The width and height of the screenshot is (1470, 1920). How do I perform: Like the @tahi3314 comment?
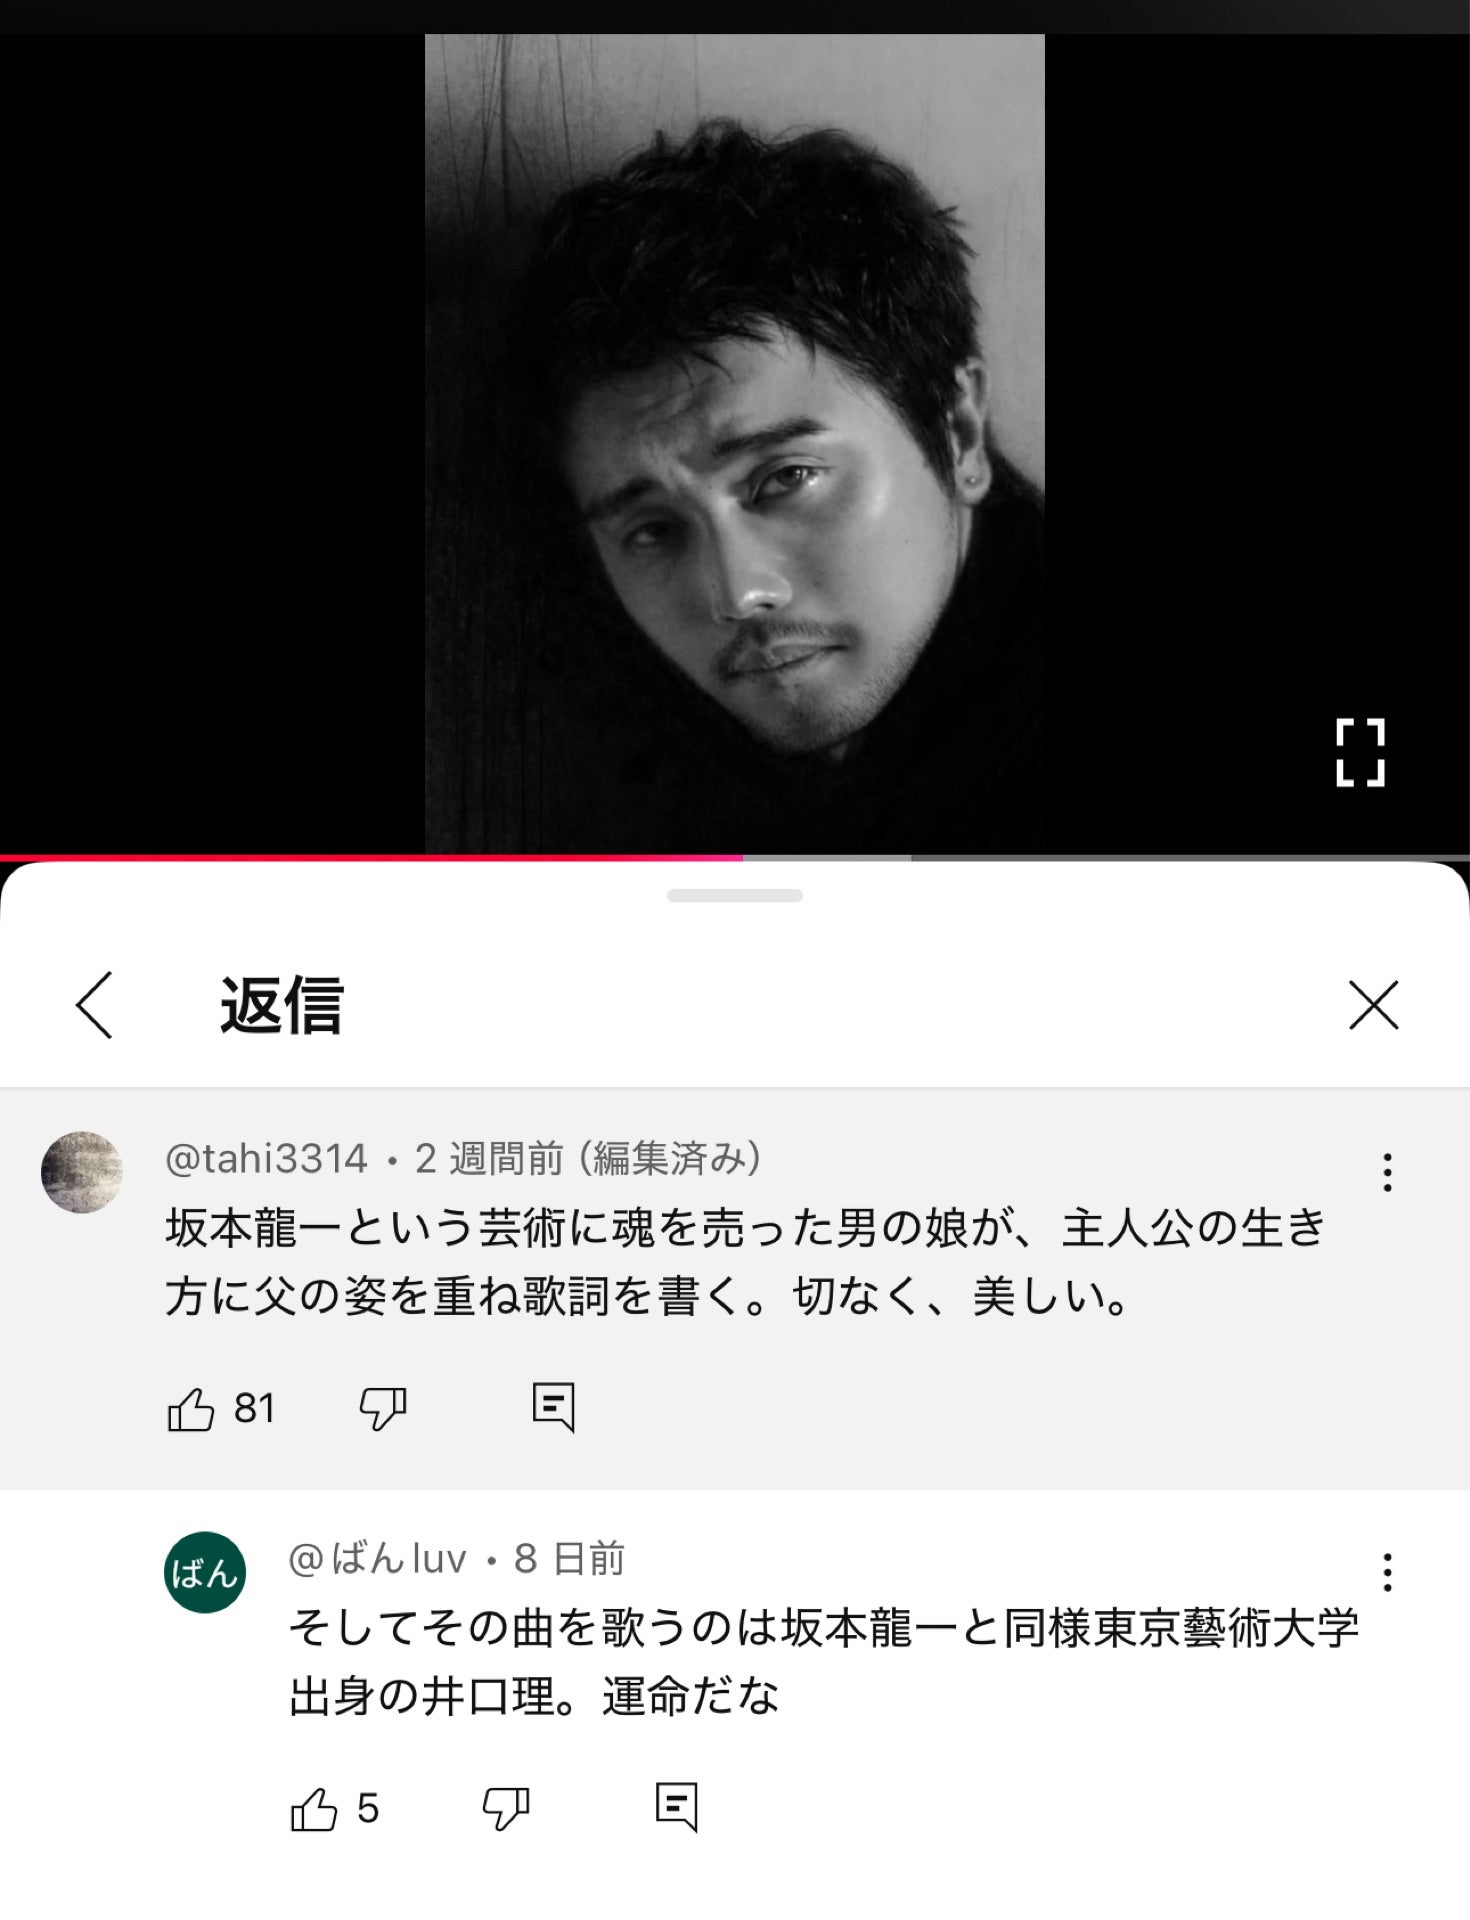tap(190, 1409)
